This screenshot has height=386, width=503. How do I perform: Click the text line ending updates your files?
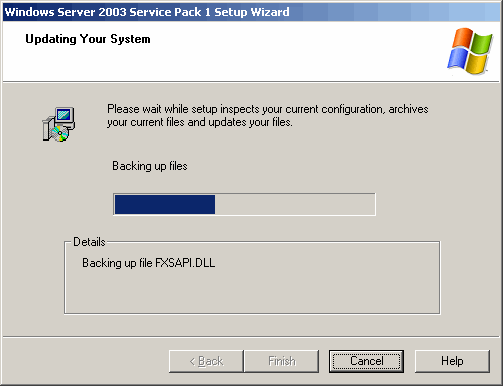pyautogui.click(x=200, y=122)
